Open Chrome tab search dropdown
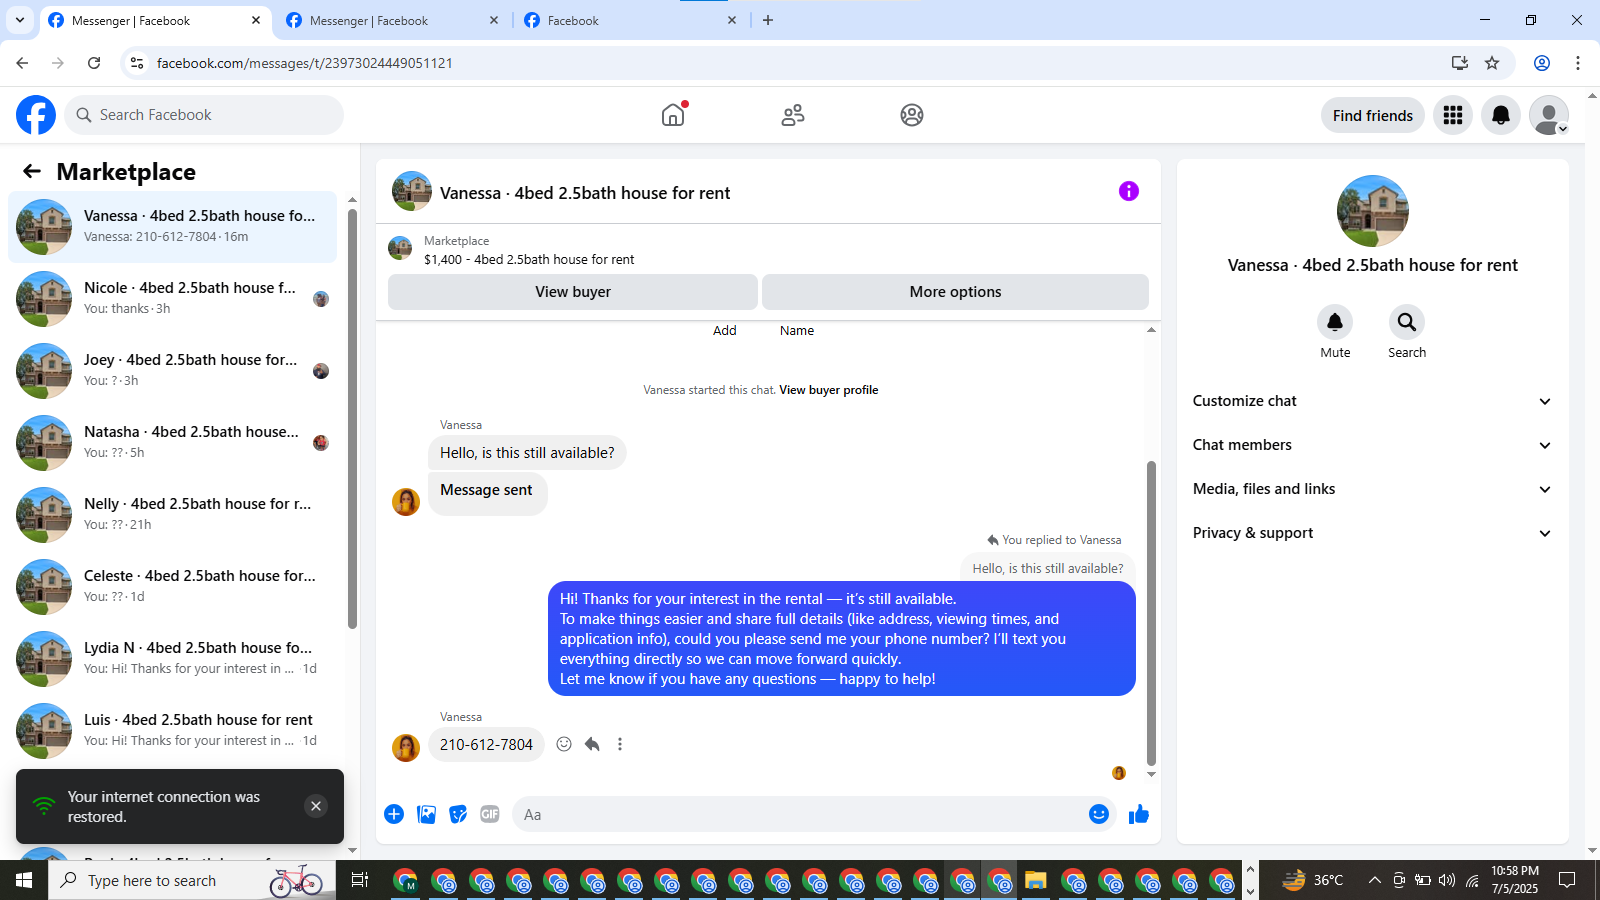 [x=19, y=20]
